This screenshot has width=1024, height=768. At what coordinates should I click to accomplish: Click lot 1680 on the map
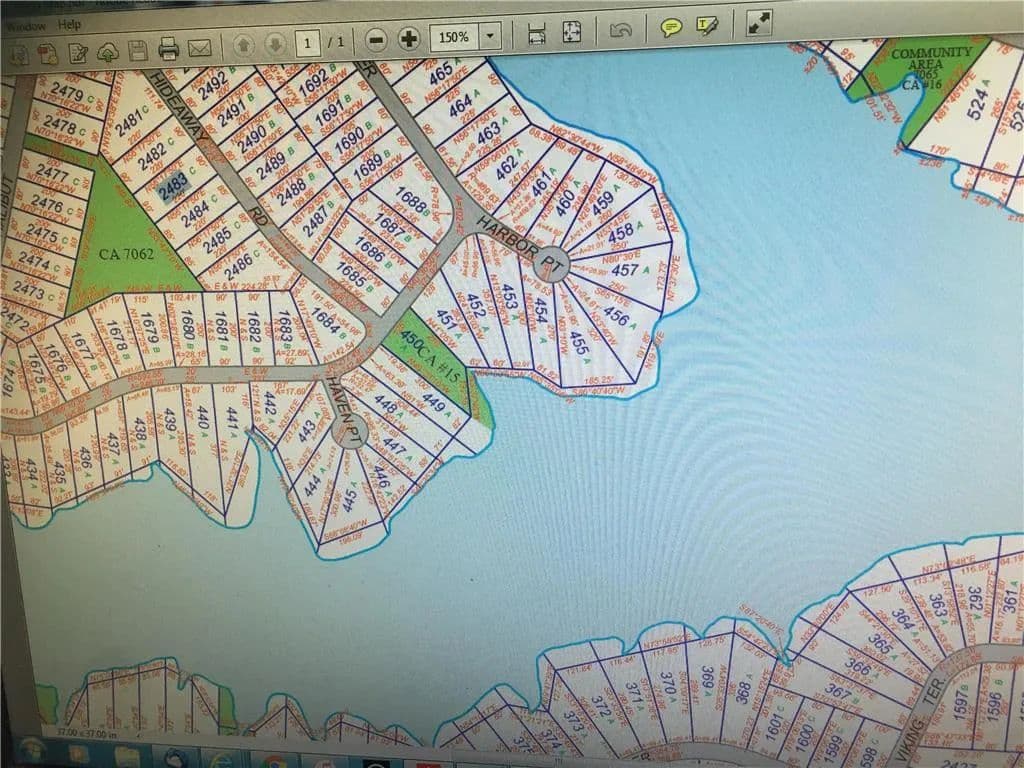tap(187, 325)
